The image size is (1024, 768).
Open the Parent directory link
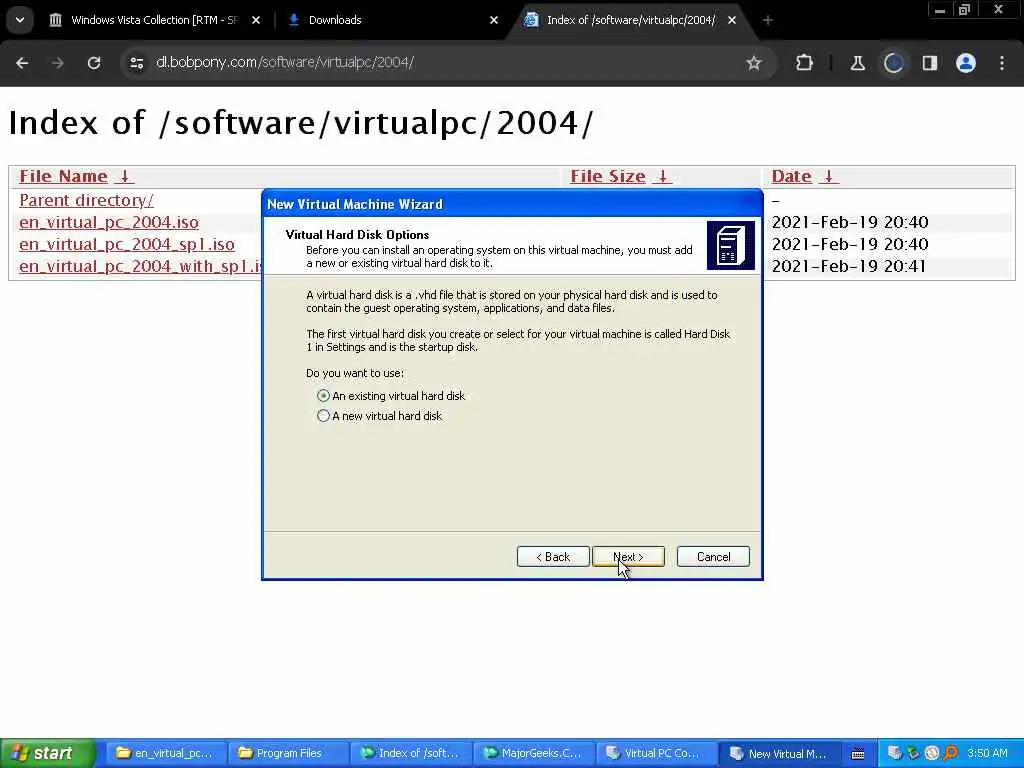coord(86,200)
